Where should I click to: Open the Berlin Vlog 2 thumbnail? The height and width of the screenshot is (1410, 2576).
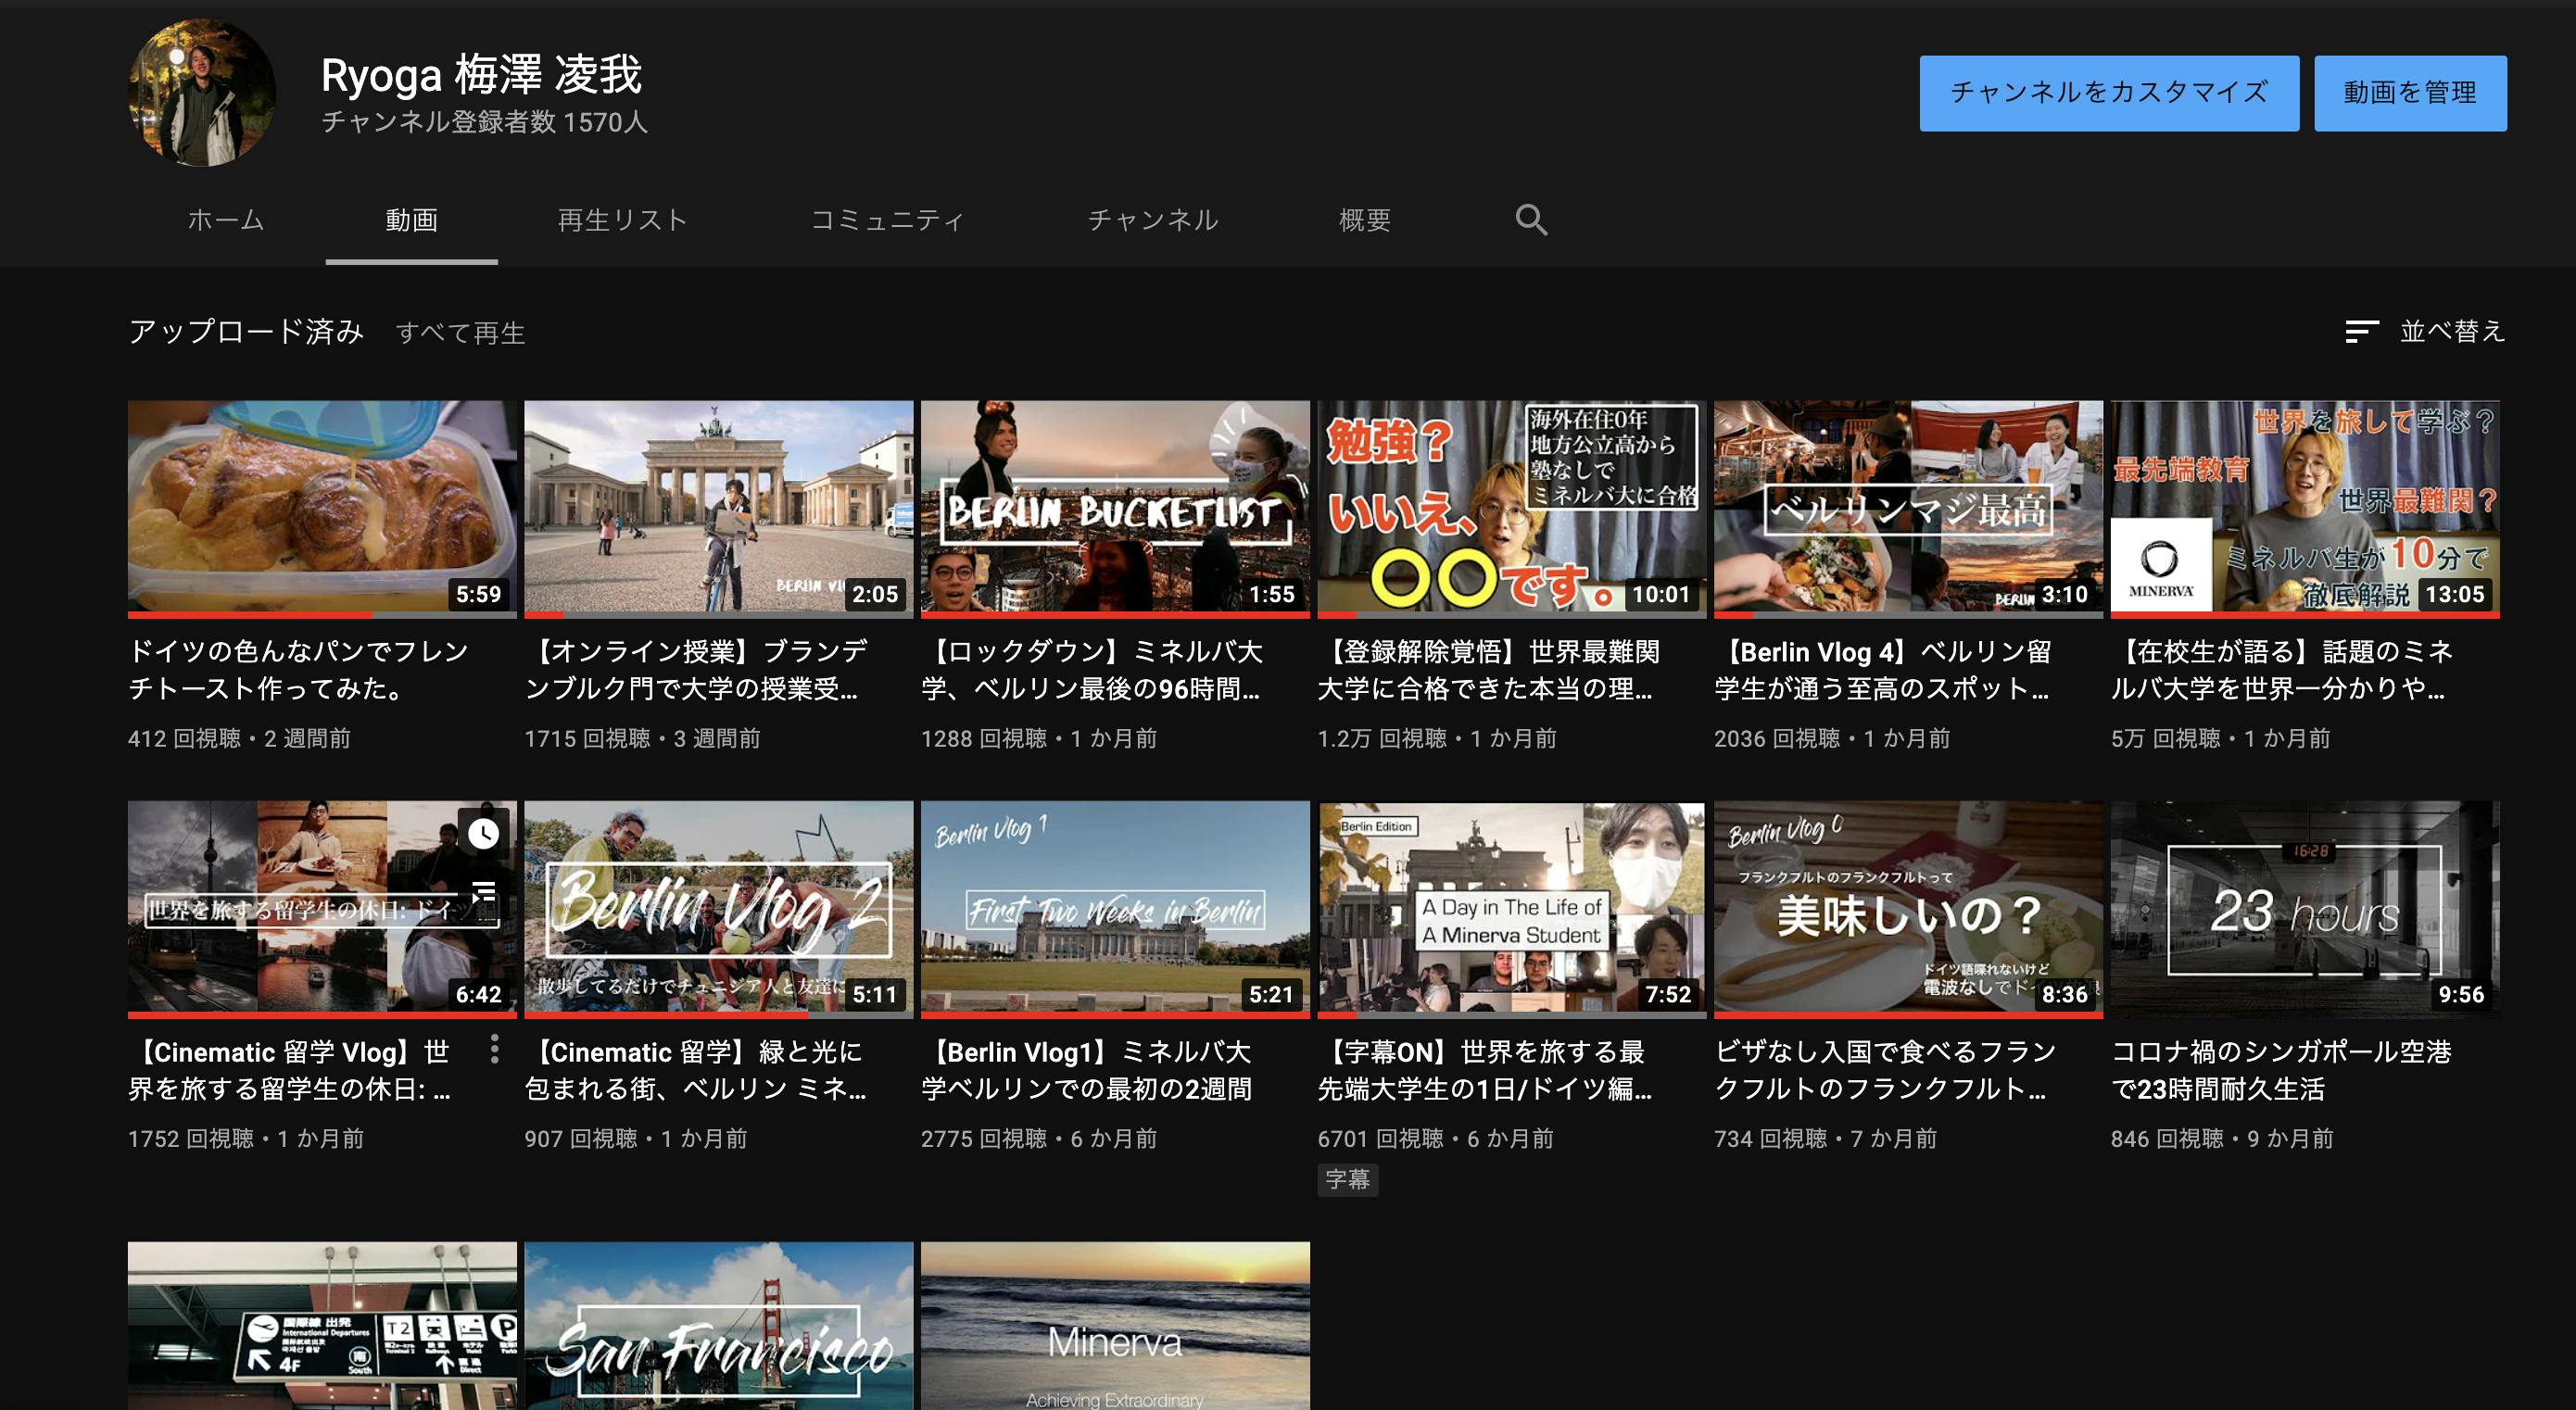[x=719, y=910]
